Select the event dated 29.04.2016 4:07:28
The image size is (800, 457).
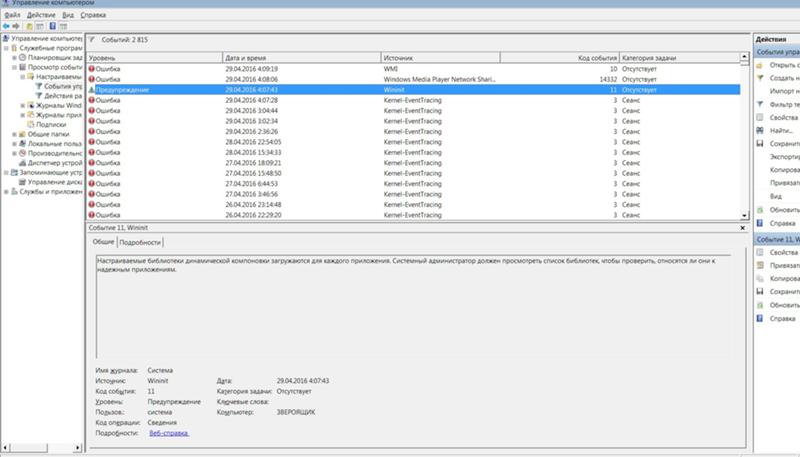pos(413,100)
